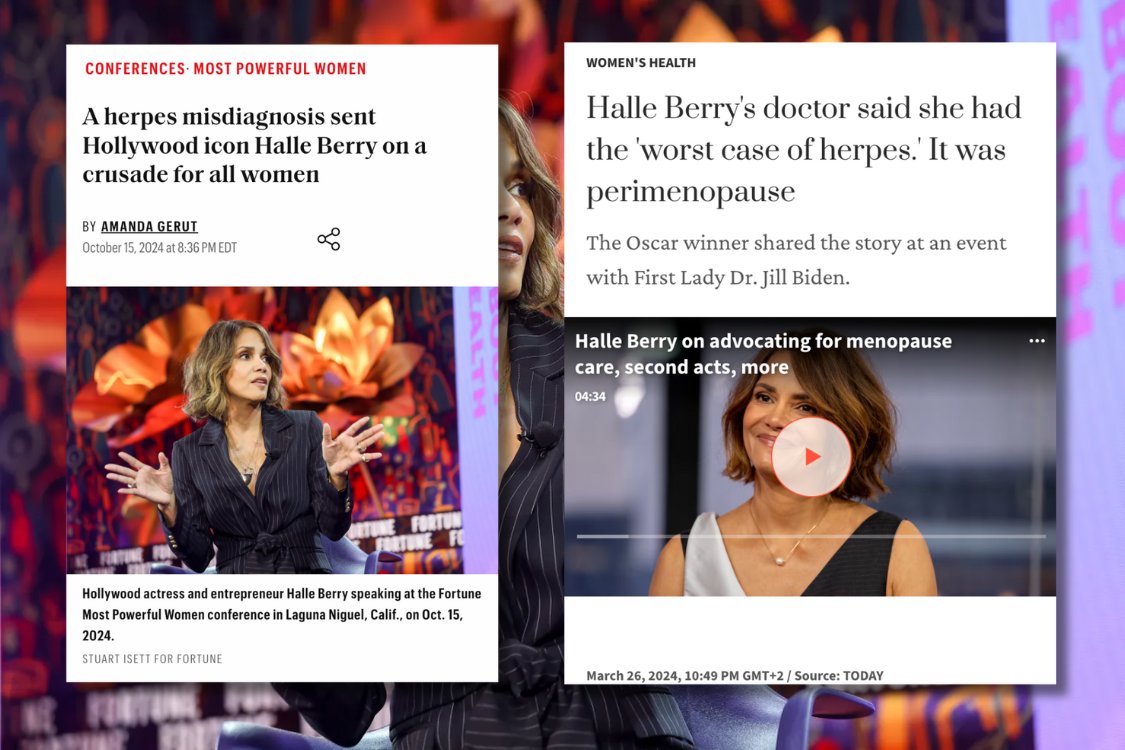Click the subheading mentioning Dr. Jill Biden

click(796, 260)
